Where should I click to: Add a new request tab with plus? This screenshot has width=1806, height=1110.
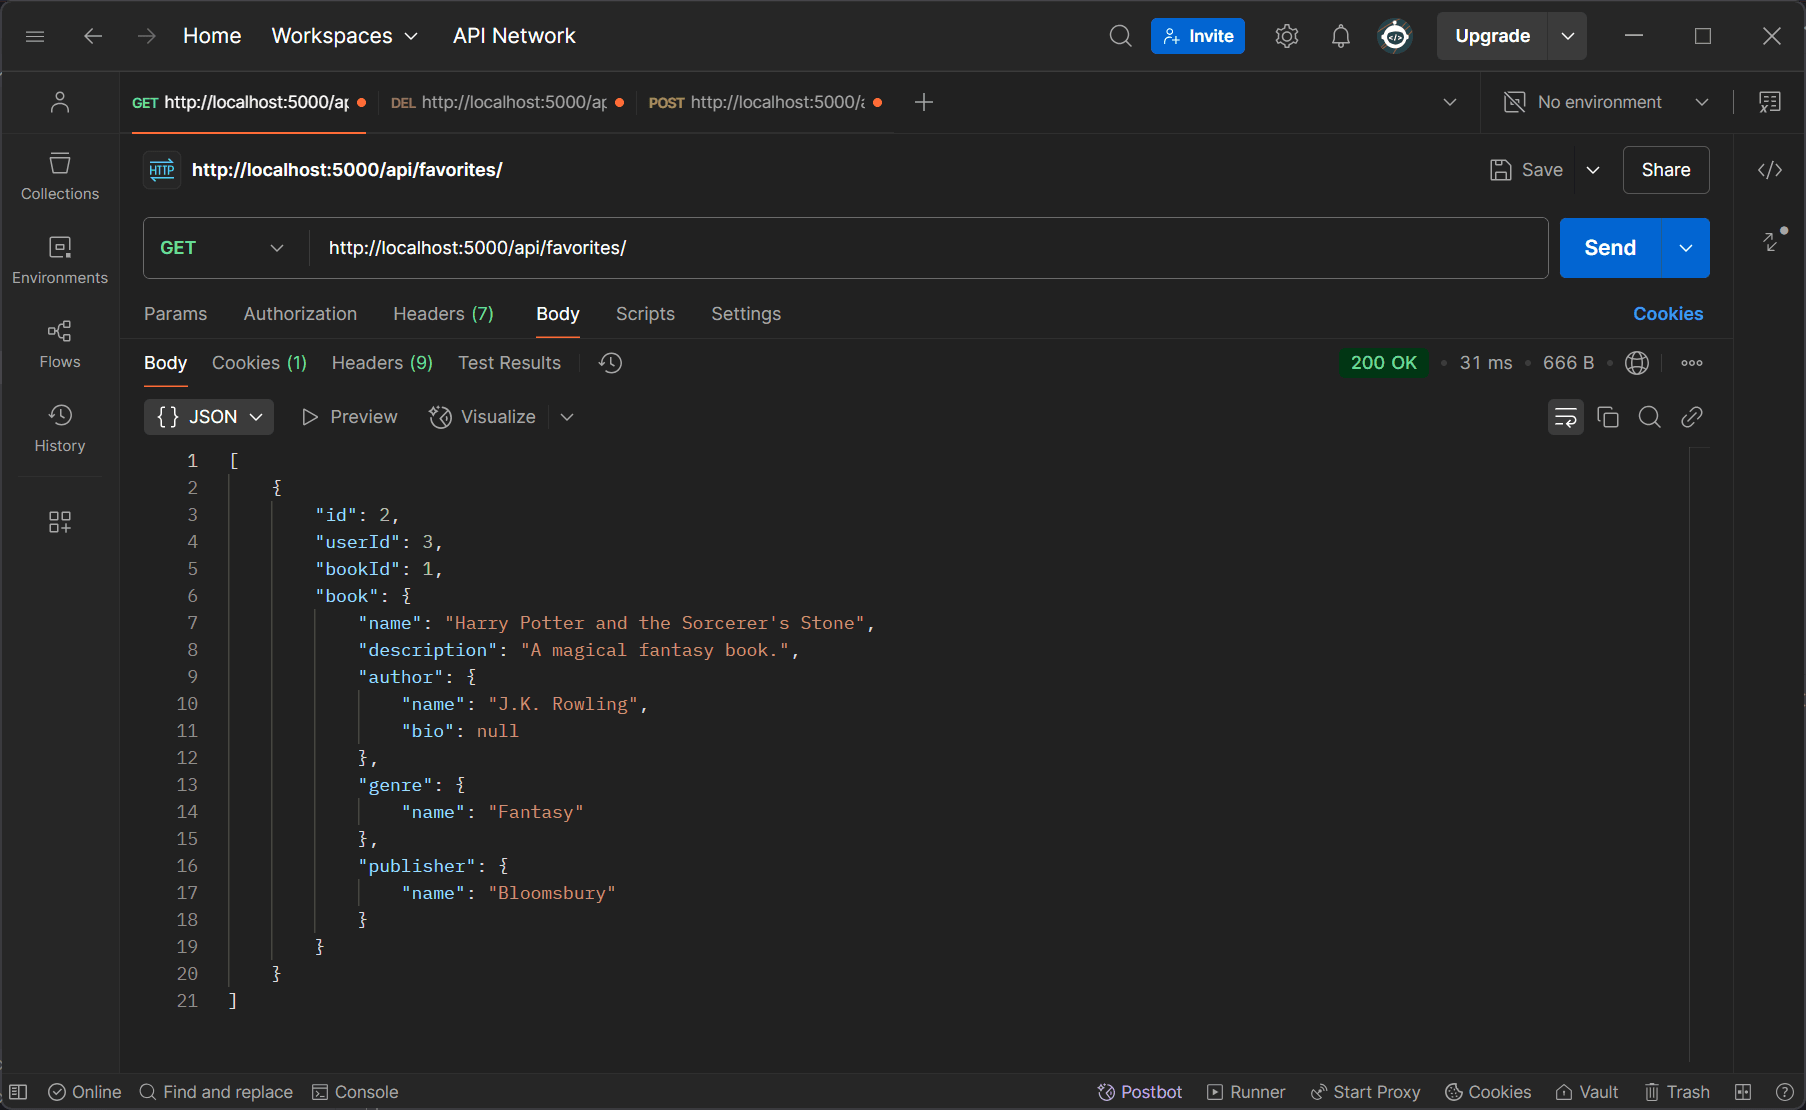(x=924, y=102)
